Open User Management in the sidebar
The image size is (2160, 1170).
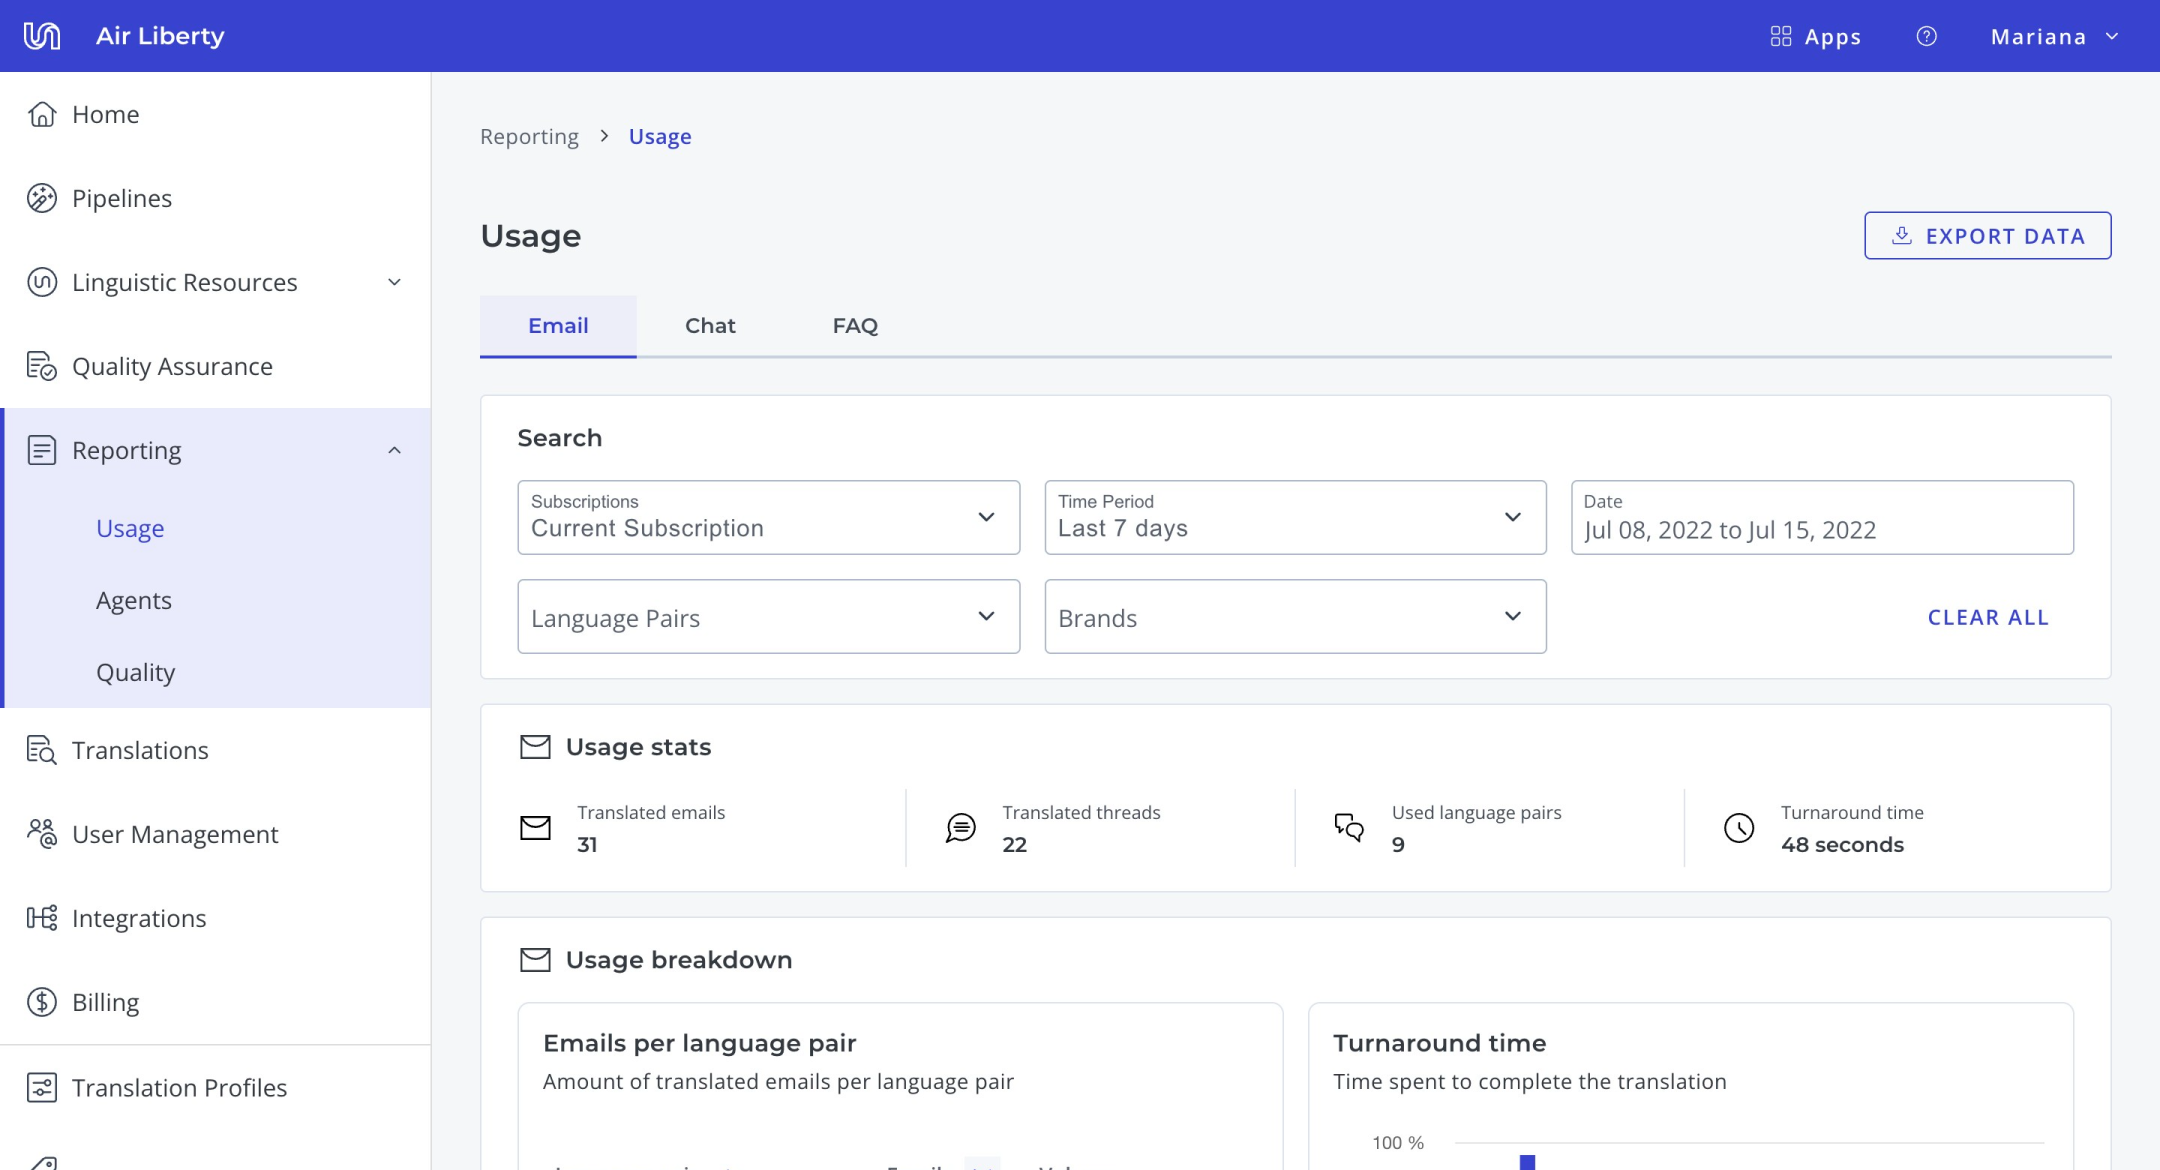pos(215,834)
